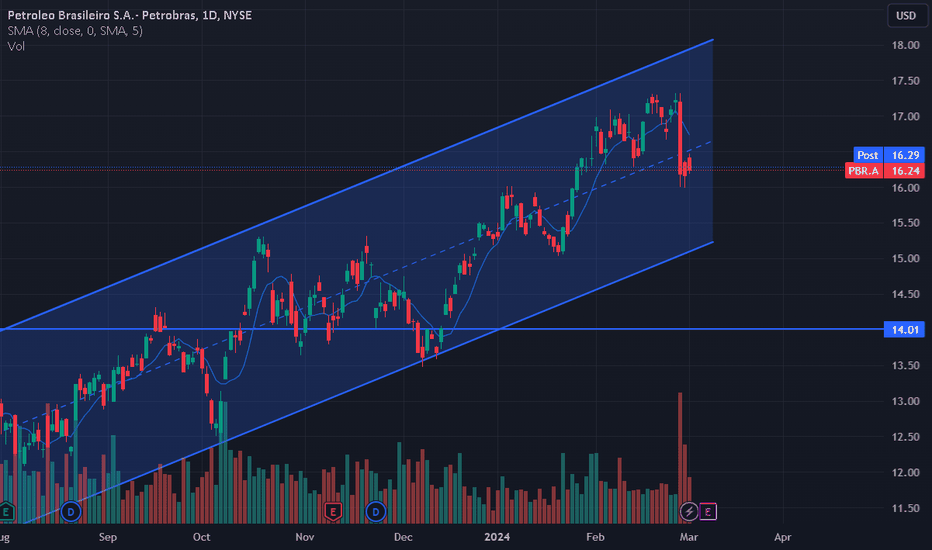Click the 12.00 price axis label
The image size is (932, 550).
pos(905,473)
